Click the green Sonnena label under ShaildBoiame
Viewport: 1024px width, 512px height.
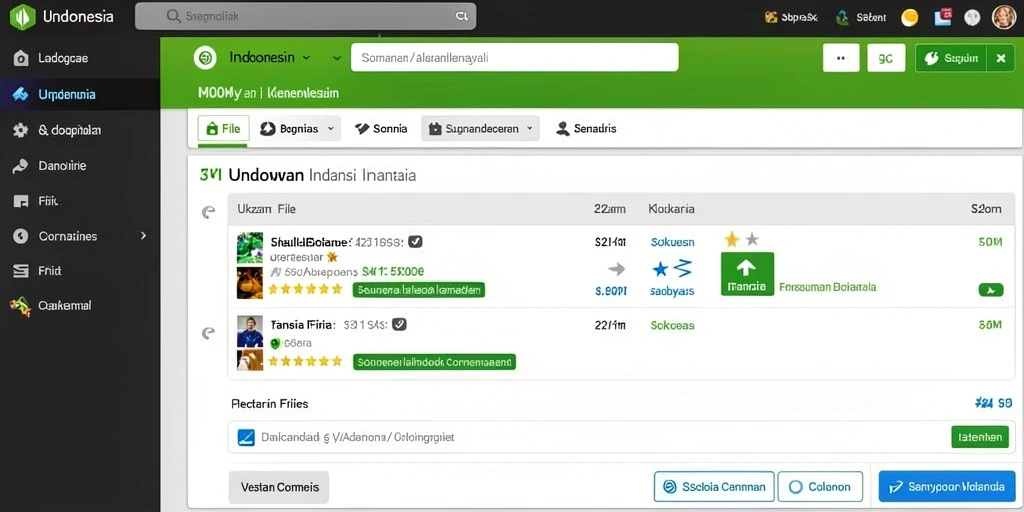pyautogui.click(x=419, y=290)
